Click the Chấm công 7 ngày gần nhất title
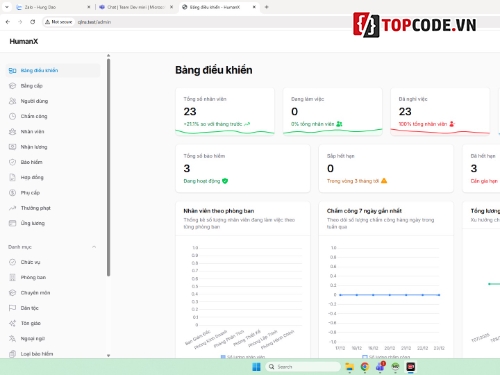This screenshot has height=375, width=500. (x=364, y=211)
